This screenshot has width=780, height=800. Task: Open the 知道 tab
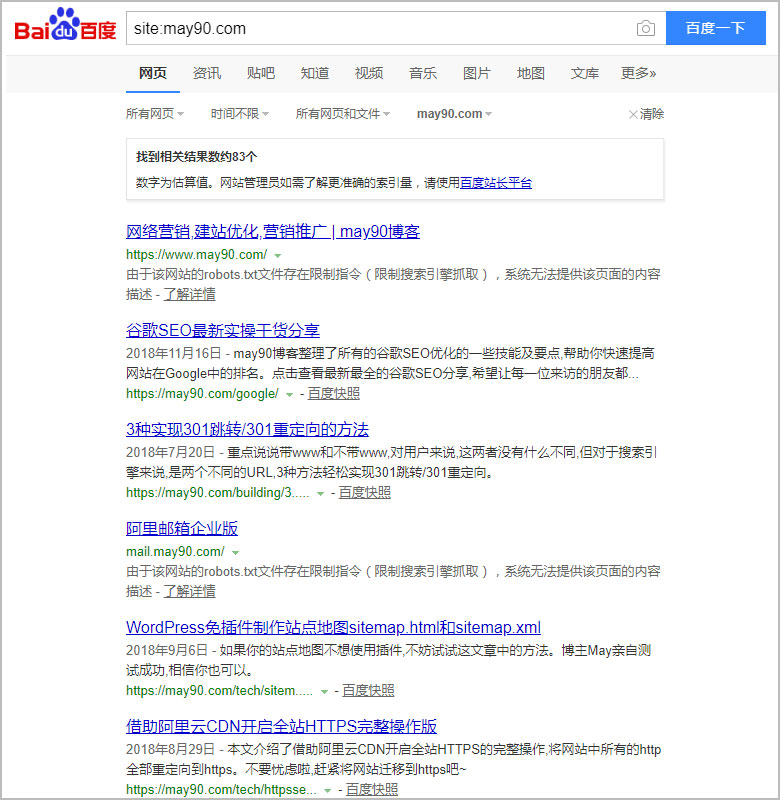(x=315, y=73)
